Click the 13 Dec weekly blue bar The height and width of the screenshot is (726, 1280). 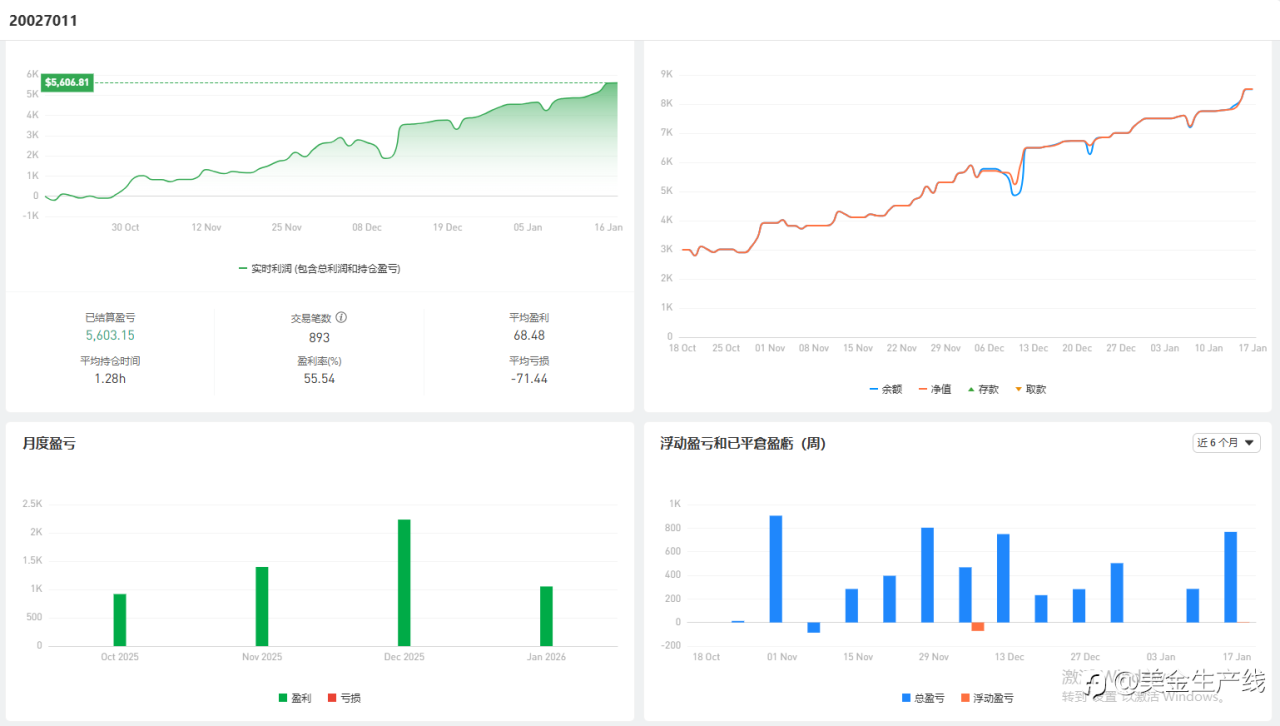[1003, 578]
